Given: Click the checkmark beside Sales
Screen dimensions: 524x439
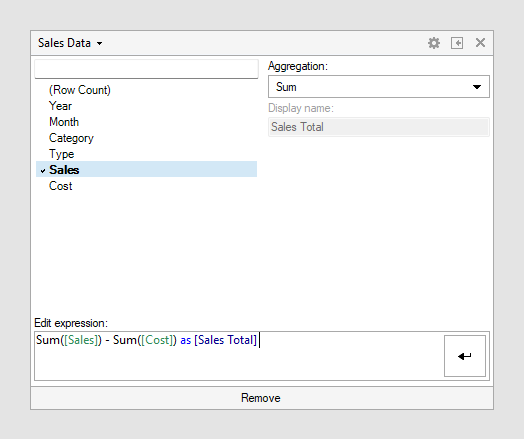Looking at the screenshot, I should point(43,171).
